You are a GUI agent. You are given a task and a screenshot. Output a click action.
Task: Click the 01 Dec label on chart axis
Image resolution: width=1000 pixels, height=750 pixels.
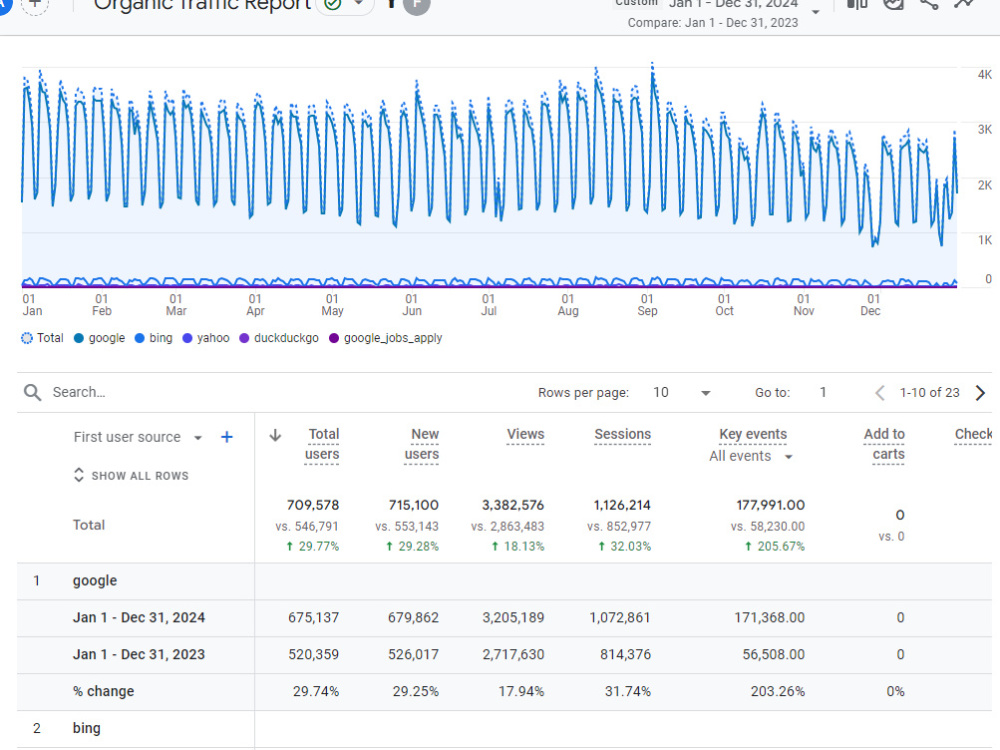pyautogui.click(x=871, y=305)
